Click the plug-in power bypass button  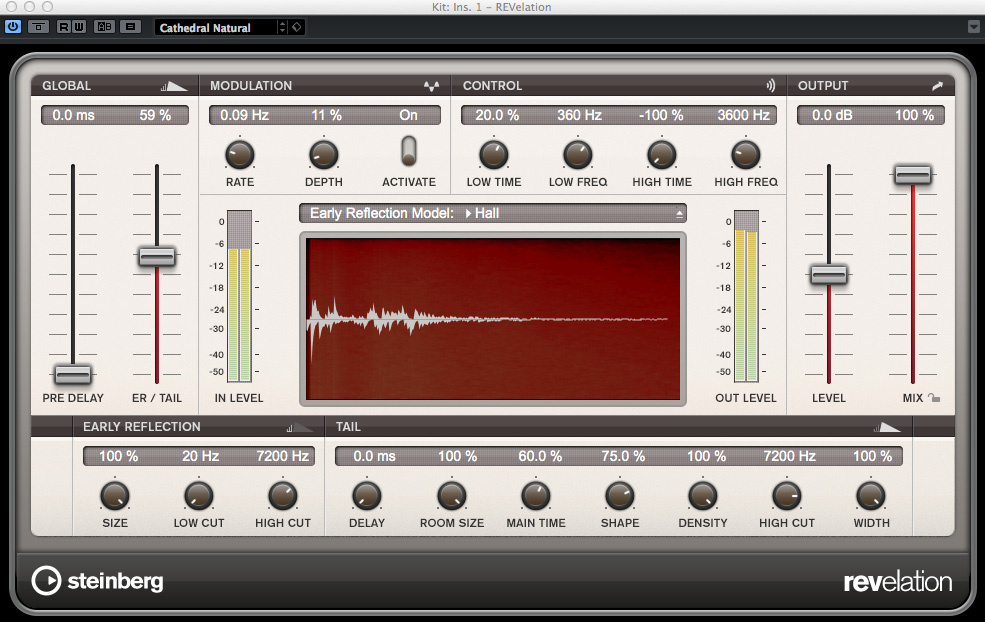[13, 27]
